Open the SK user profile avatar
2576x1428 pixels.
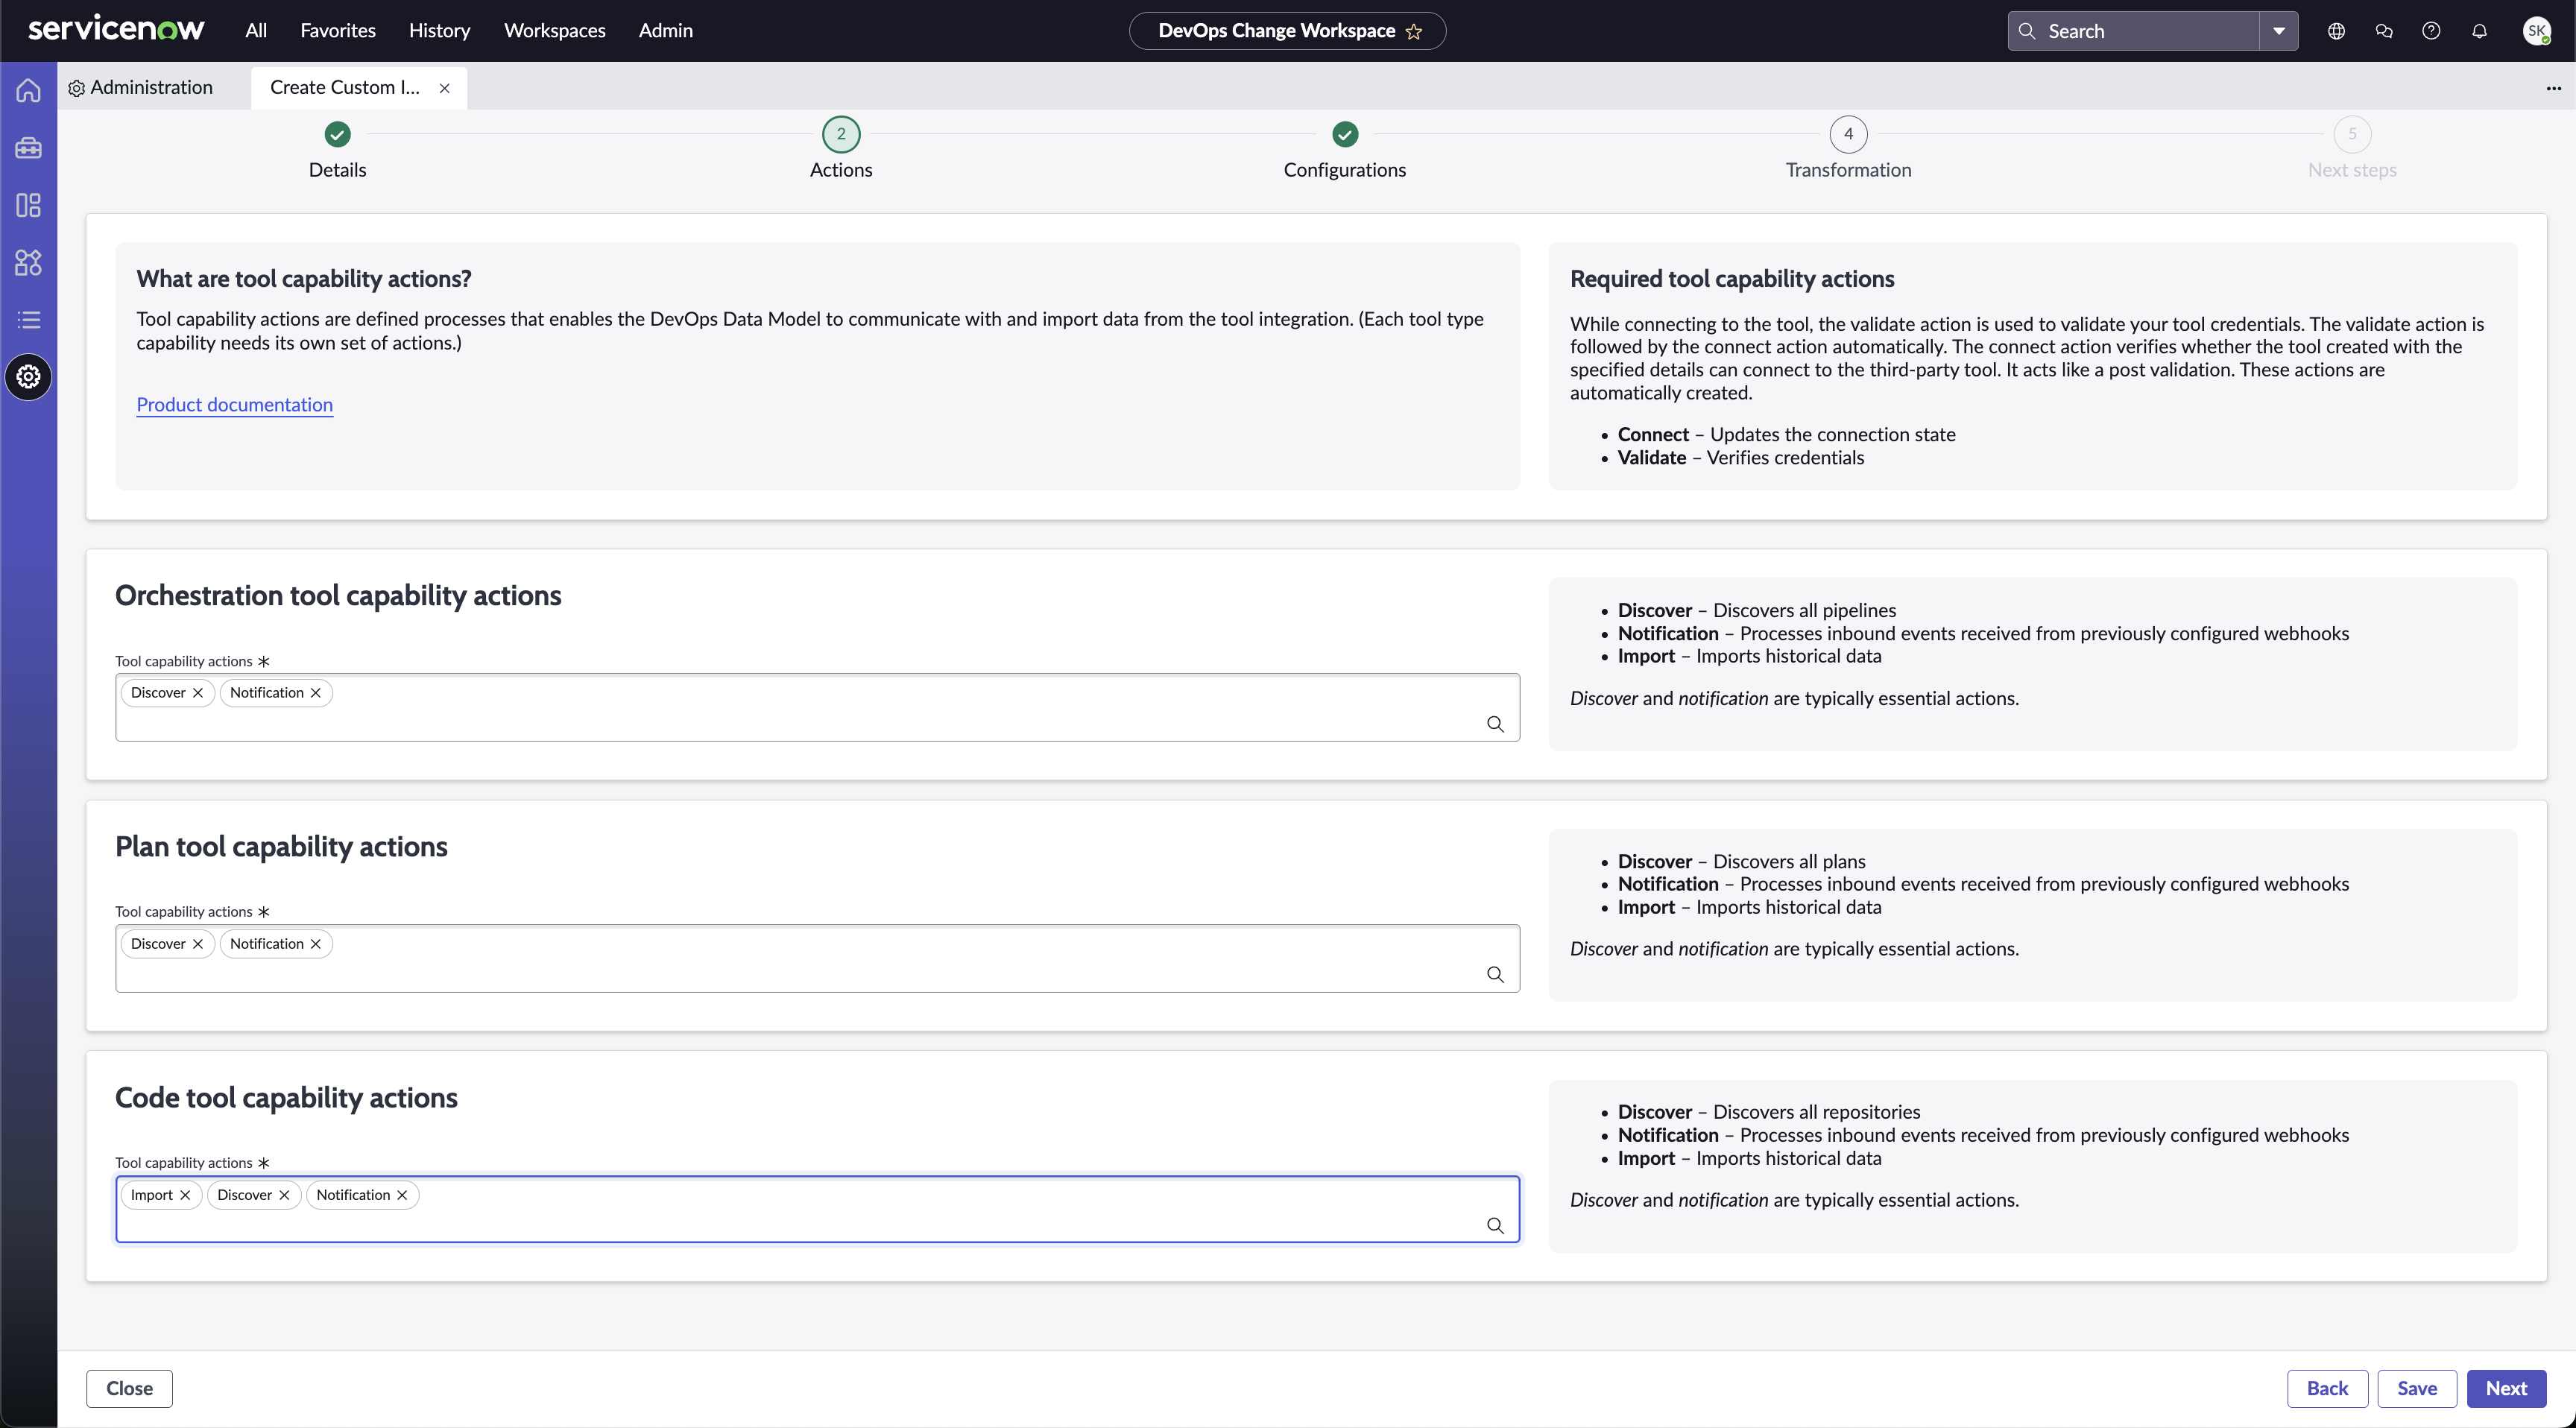click(2536, 31)
